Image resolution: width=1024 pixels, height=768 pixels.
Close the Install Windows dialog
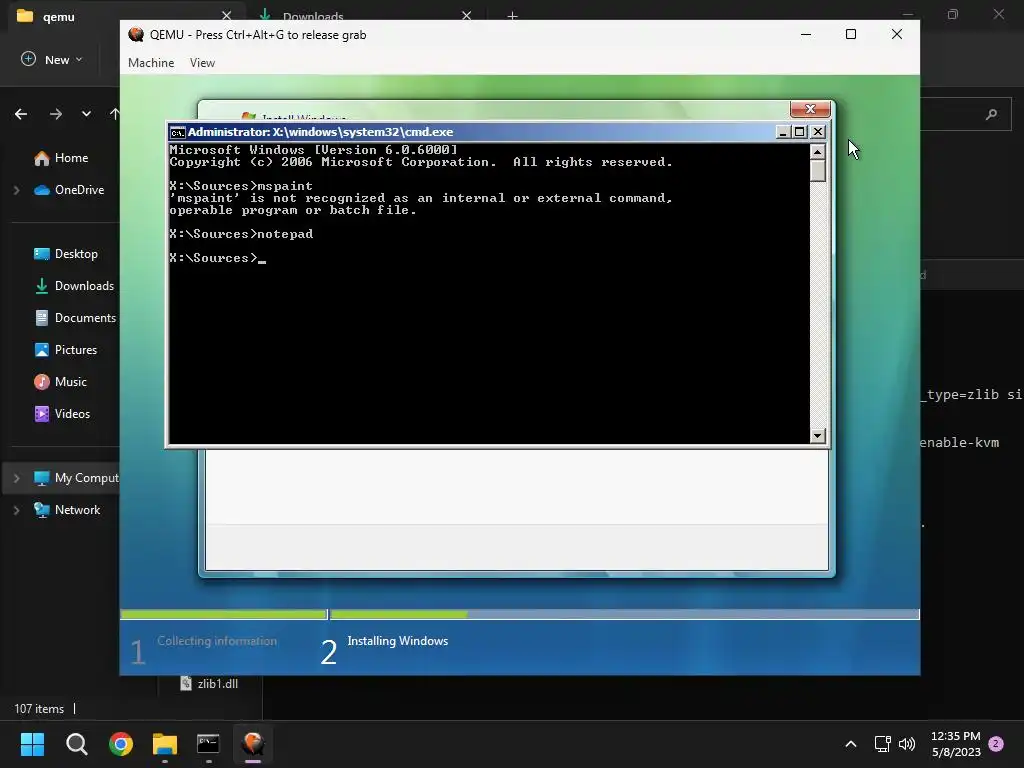(810, 108)
